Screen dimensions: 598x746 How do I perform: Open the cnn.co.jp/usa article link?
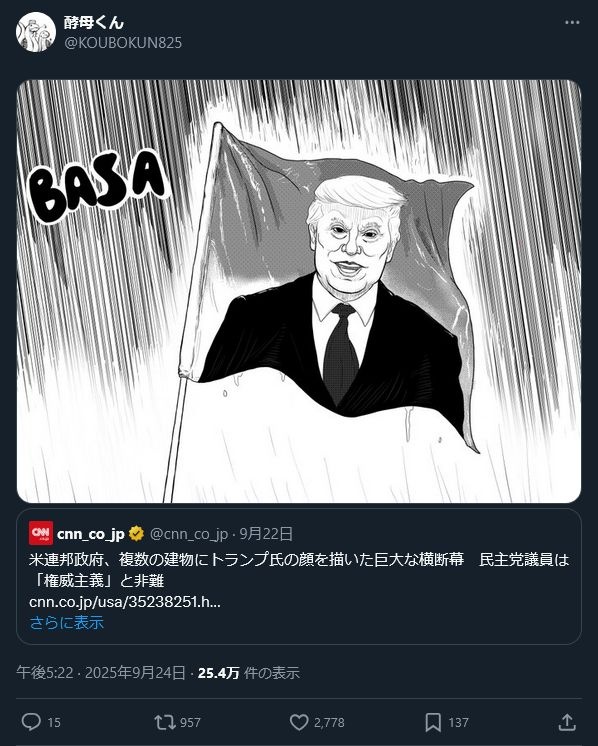pyautogui.click(x=125, y=602)
